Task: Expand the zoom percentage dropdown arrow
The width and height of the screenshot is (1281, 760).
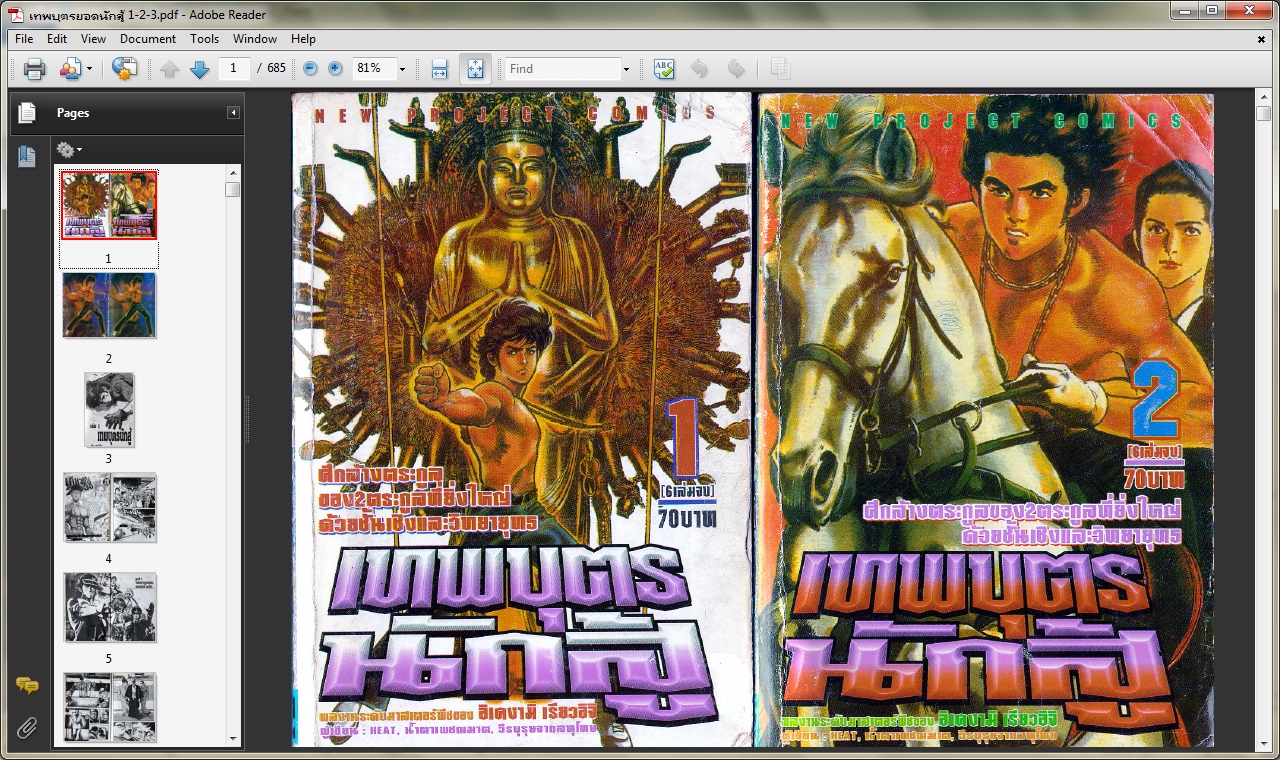Action: click(402, 69)
